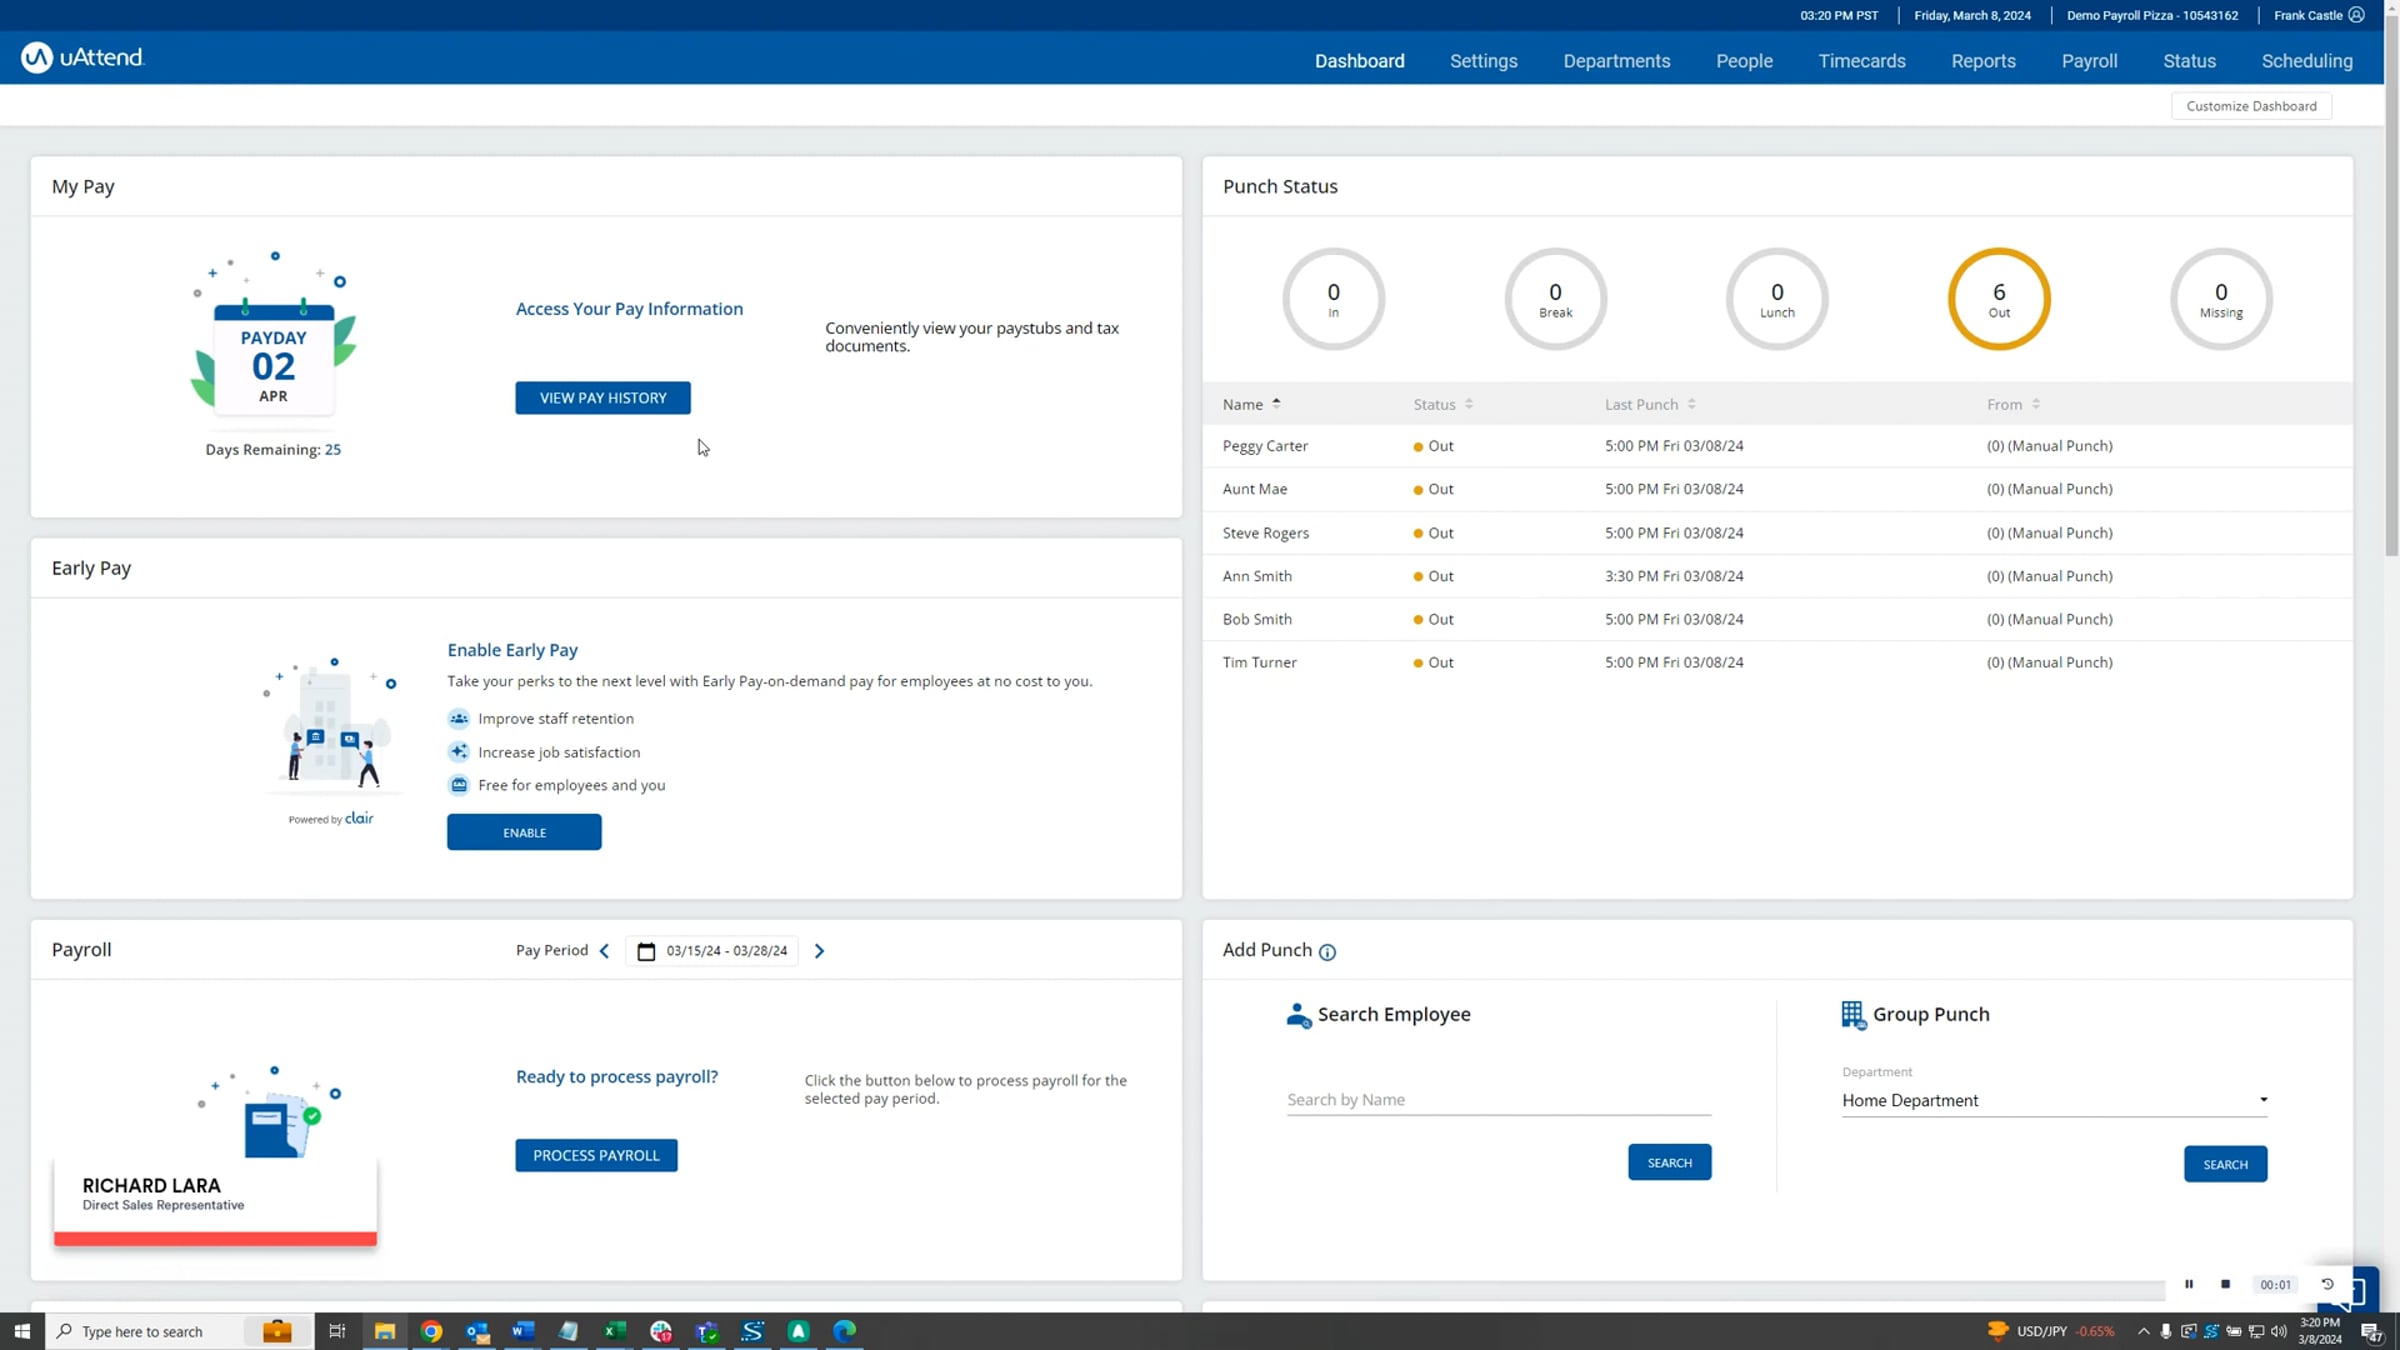Screen dimensions: 2400x1350
Task: Go back to the previous pay period chevron
Action: tap(604, 951)
